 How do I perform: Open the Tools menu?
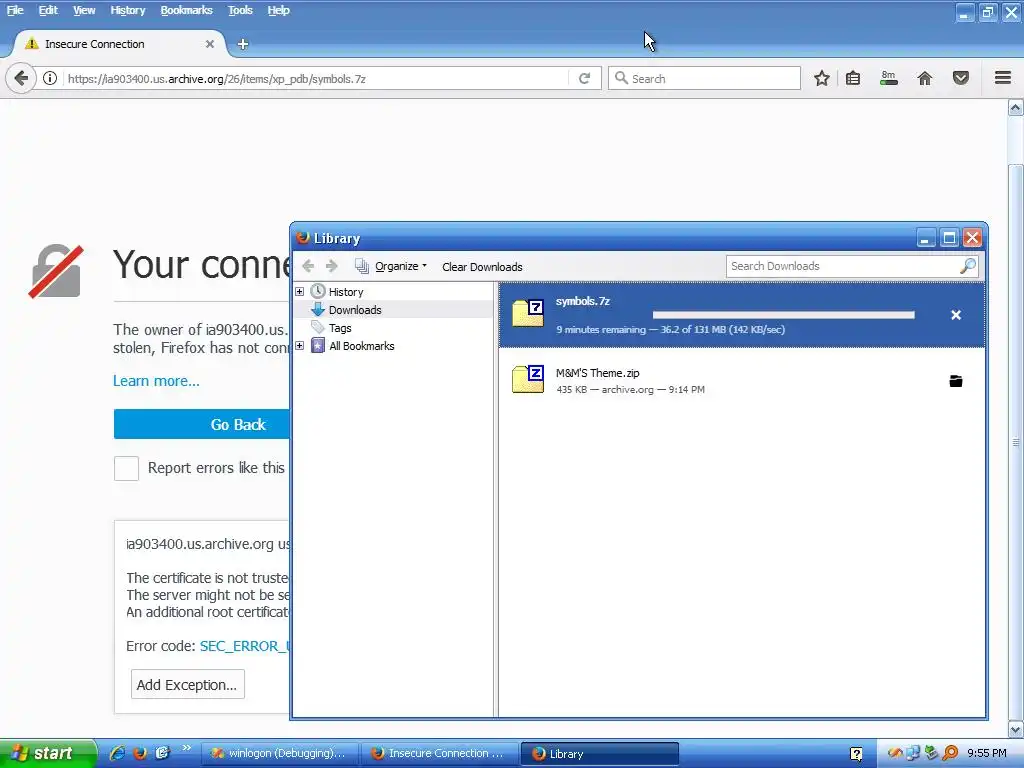pos(240,10)
